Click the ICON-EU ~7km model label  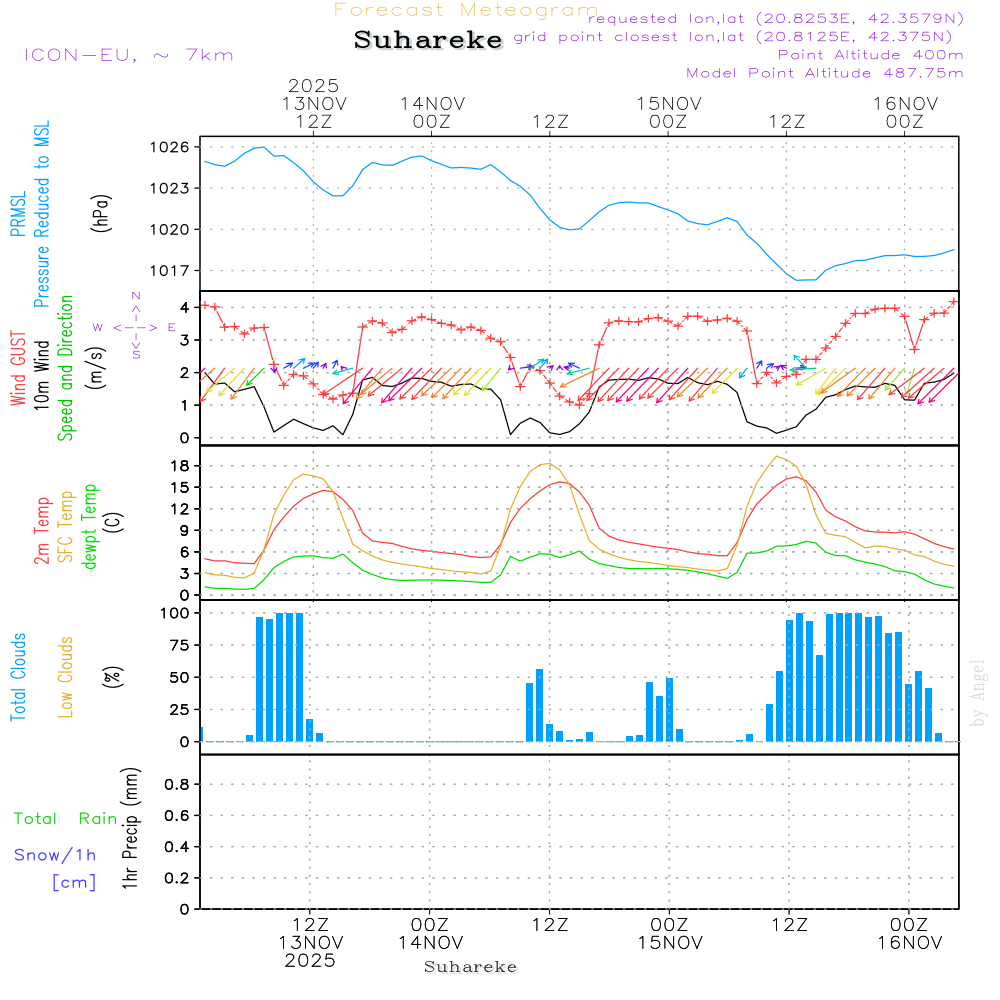pos(128,55)
